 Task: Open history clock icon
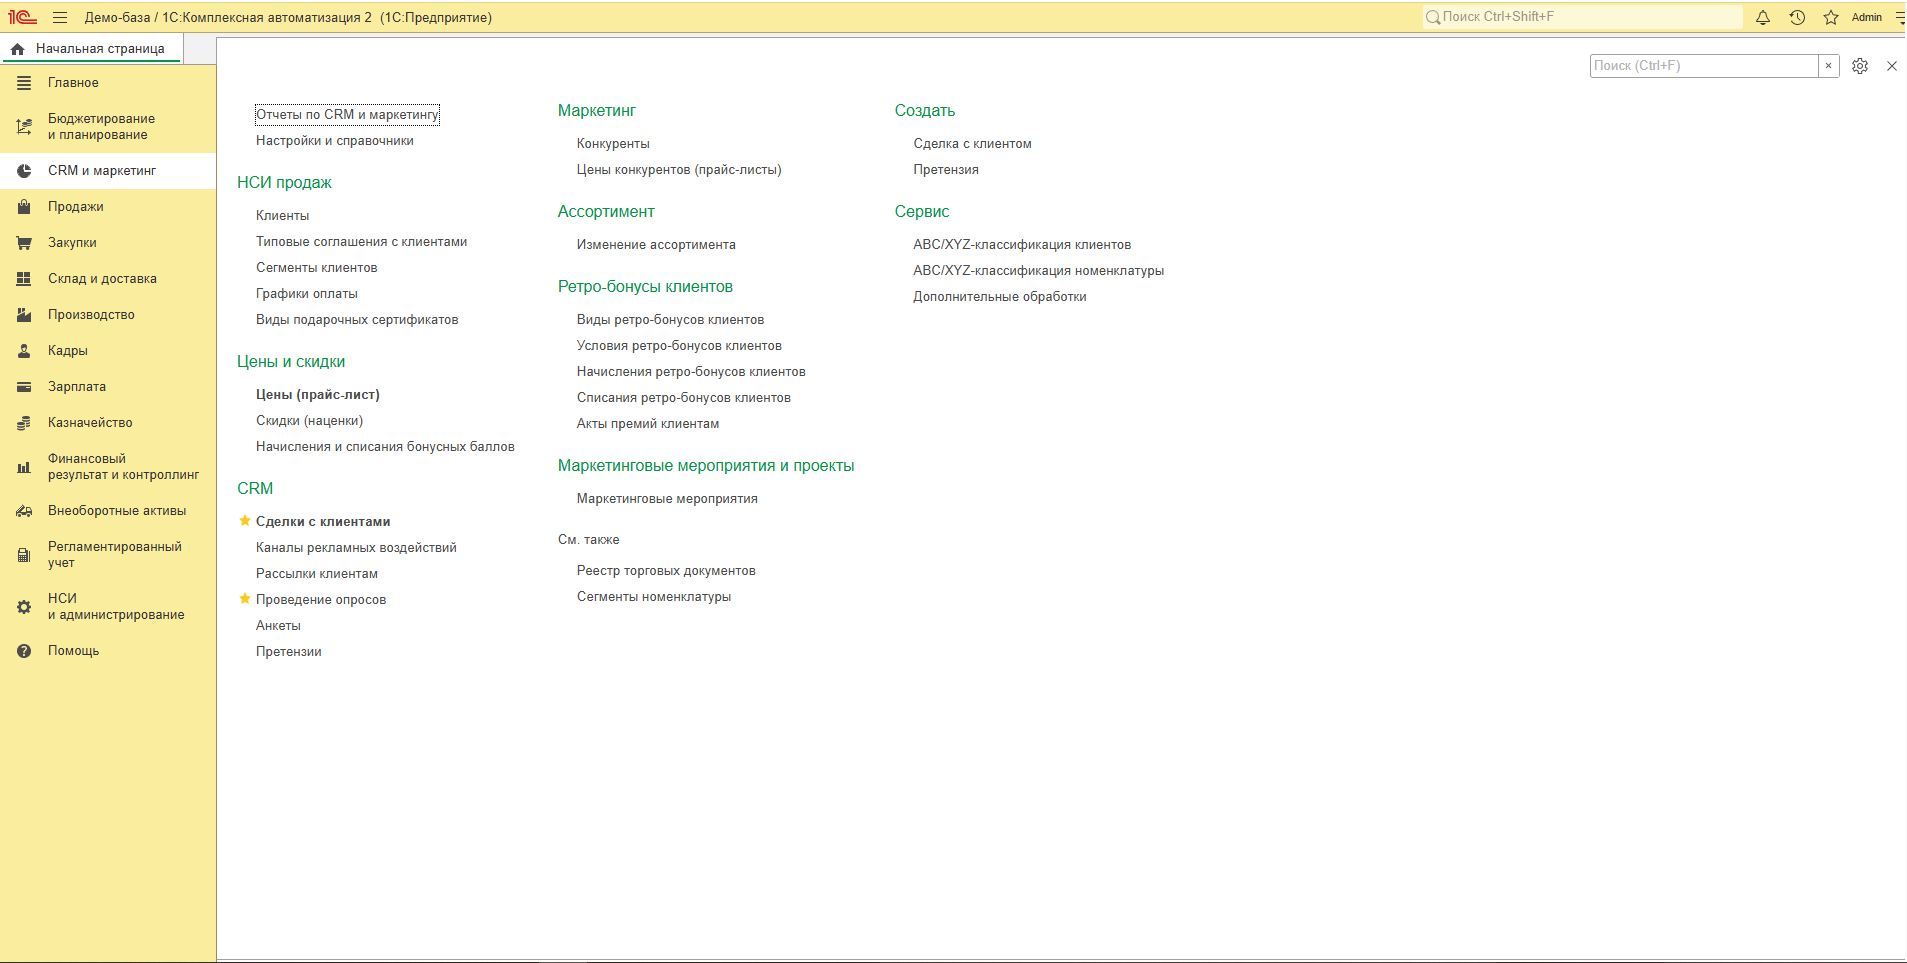pos(1797,17)
